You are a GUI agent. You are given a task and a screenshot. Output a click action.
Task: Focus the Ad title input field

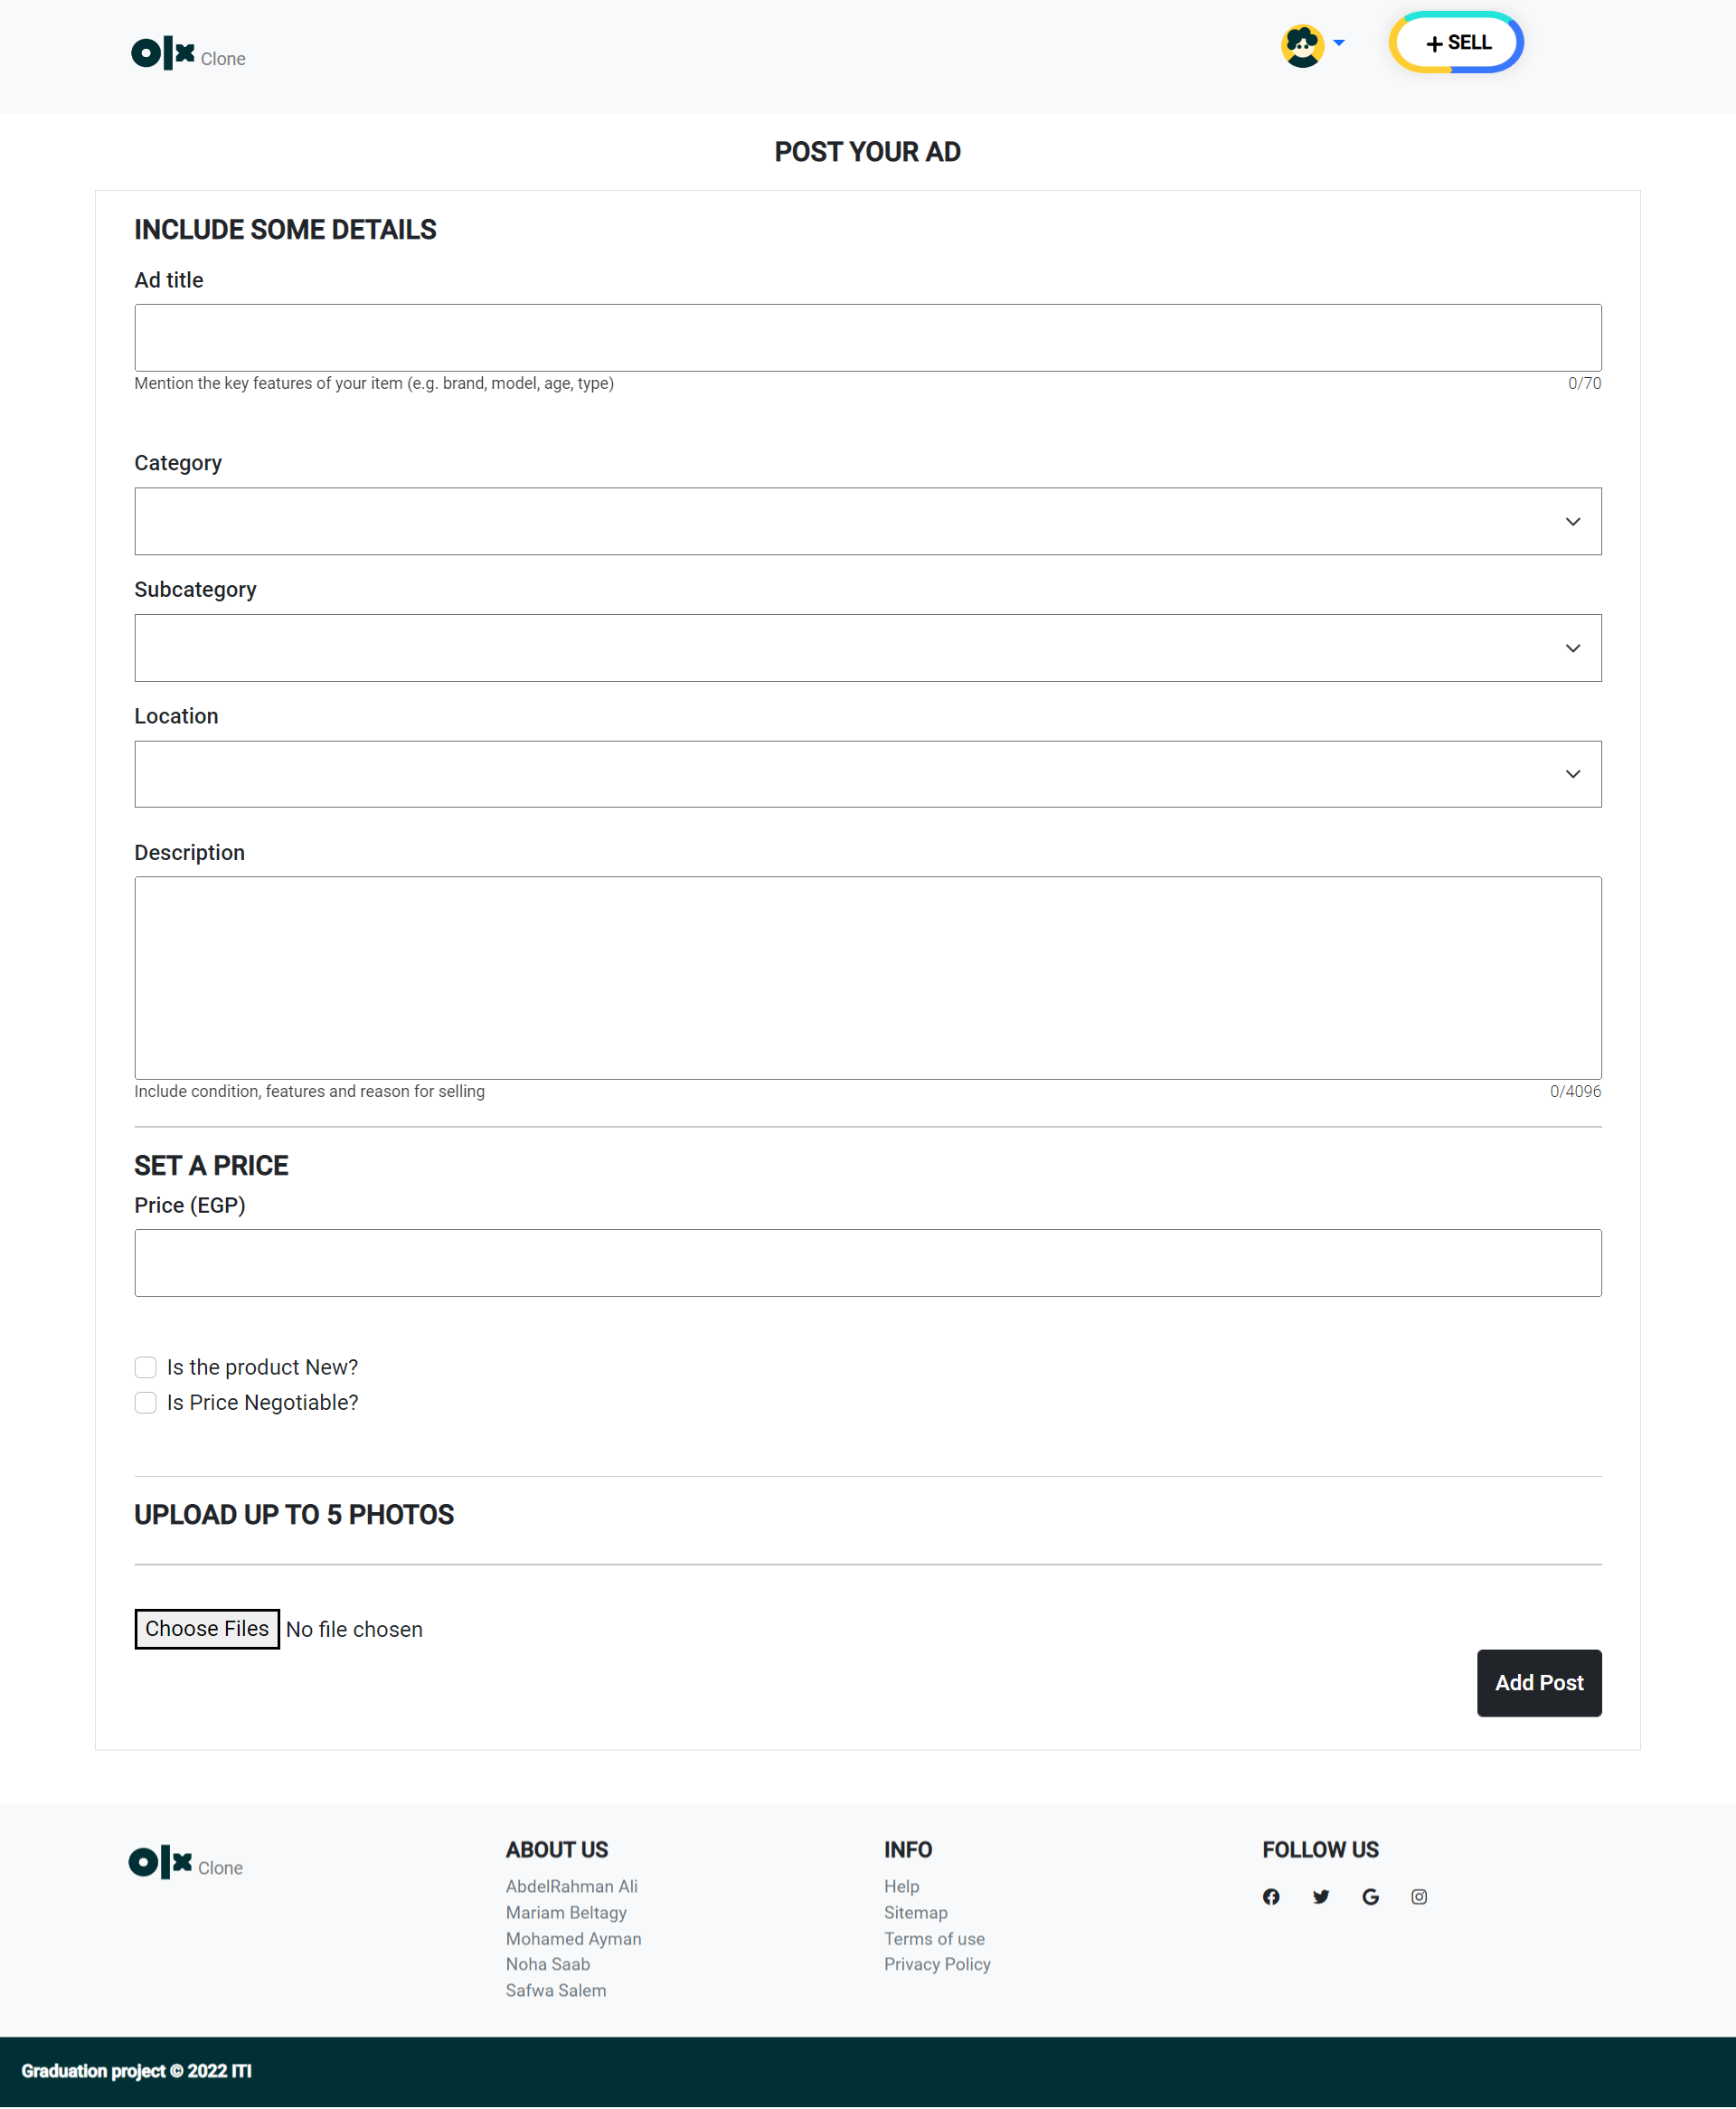tap(867, 338)
